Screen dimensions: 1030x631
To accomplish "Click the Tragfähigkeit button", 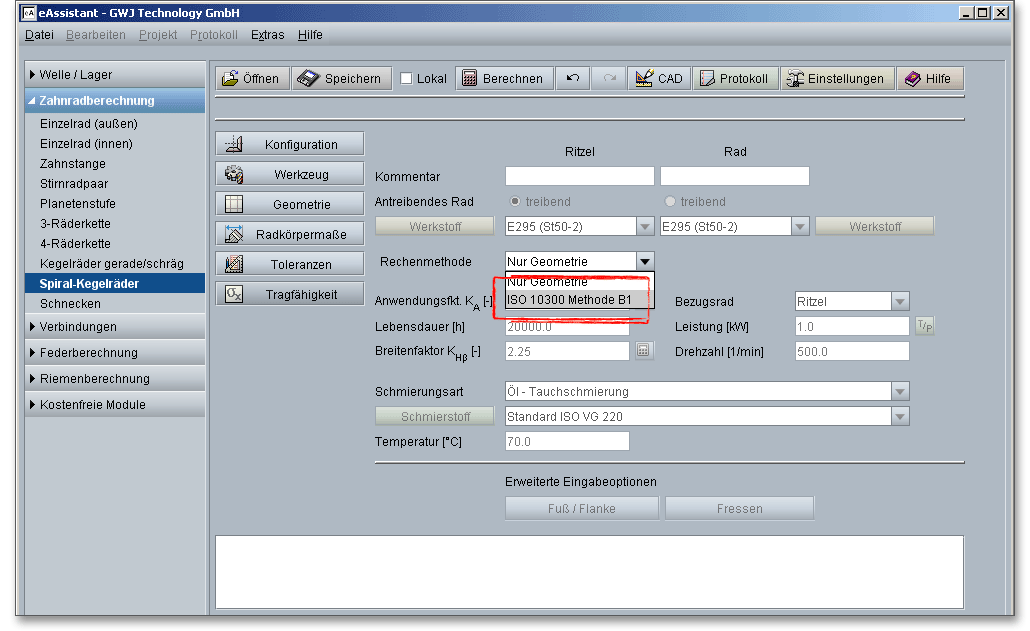I will [289, 294].
